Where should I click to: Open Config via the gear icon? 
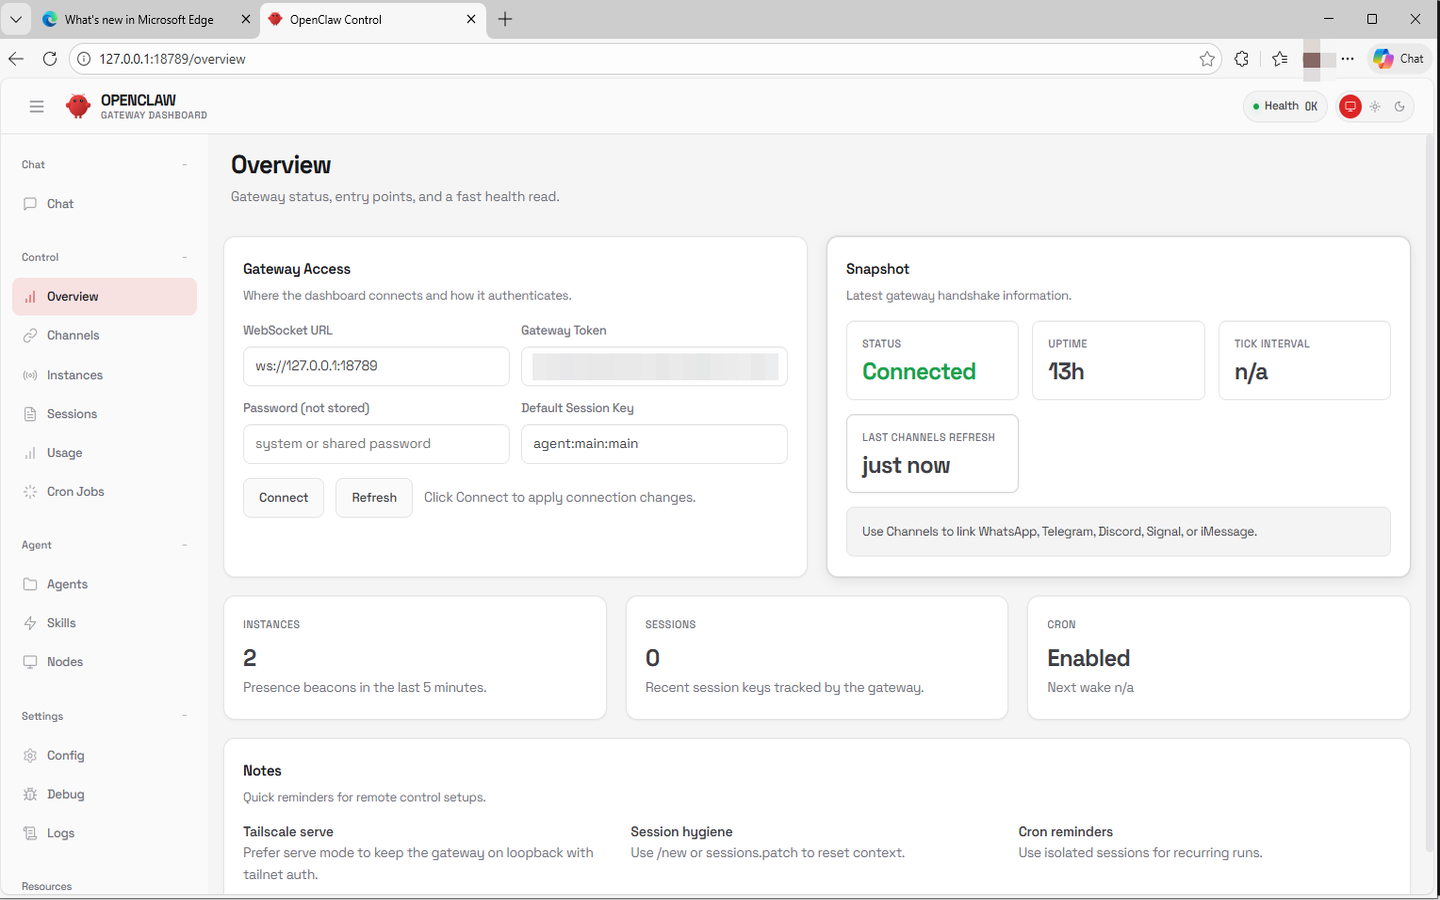29,755
